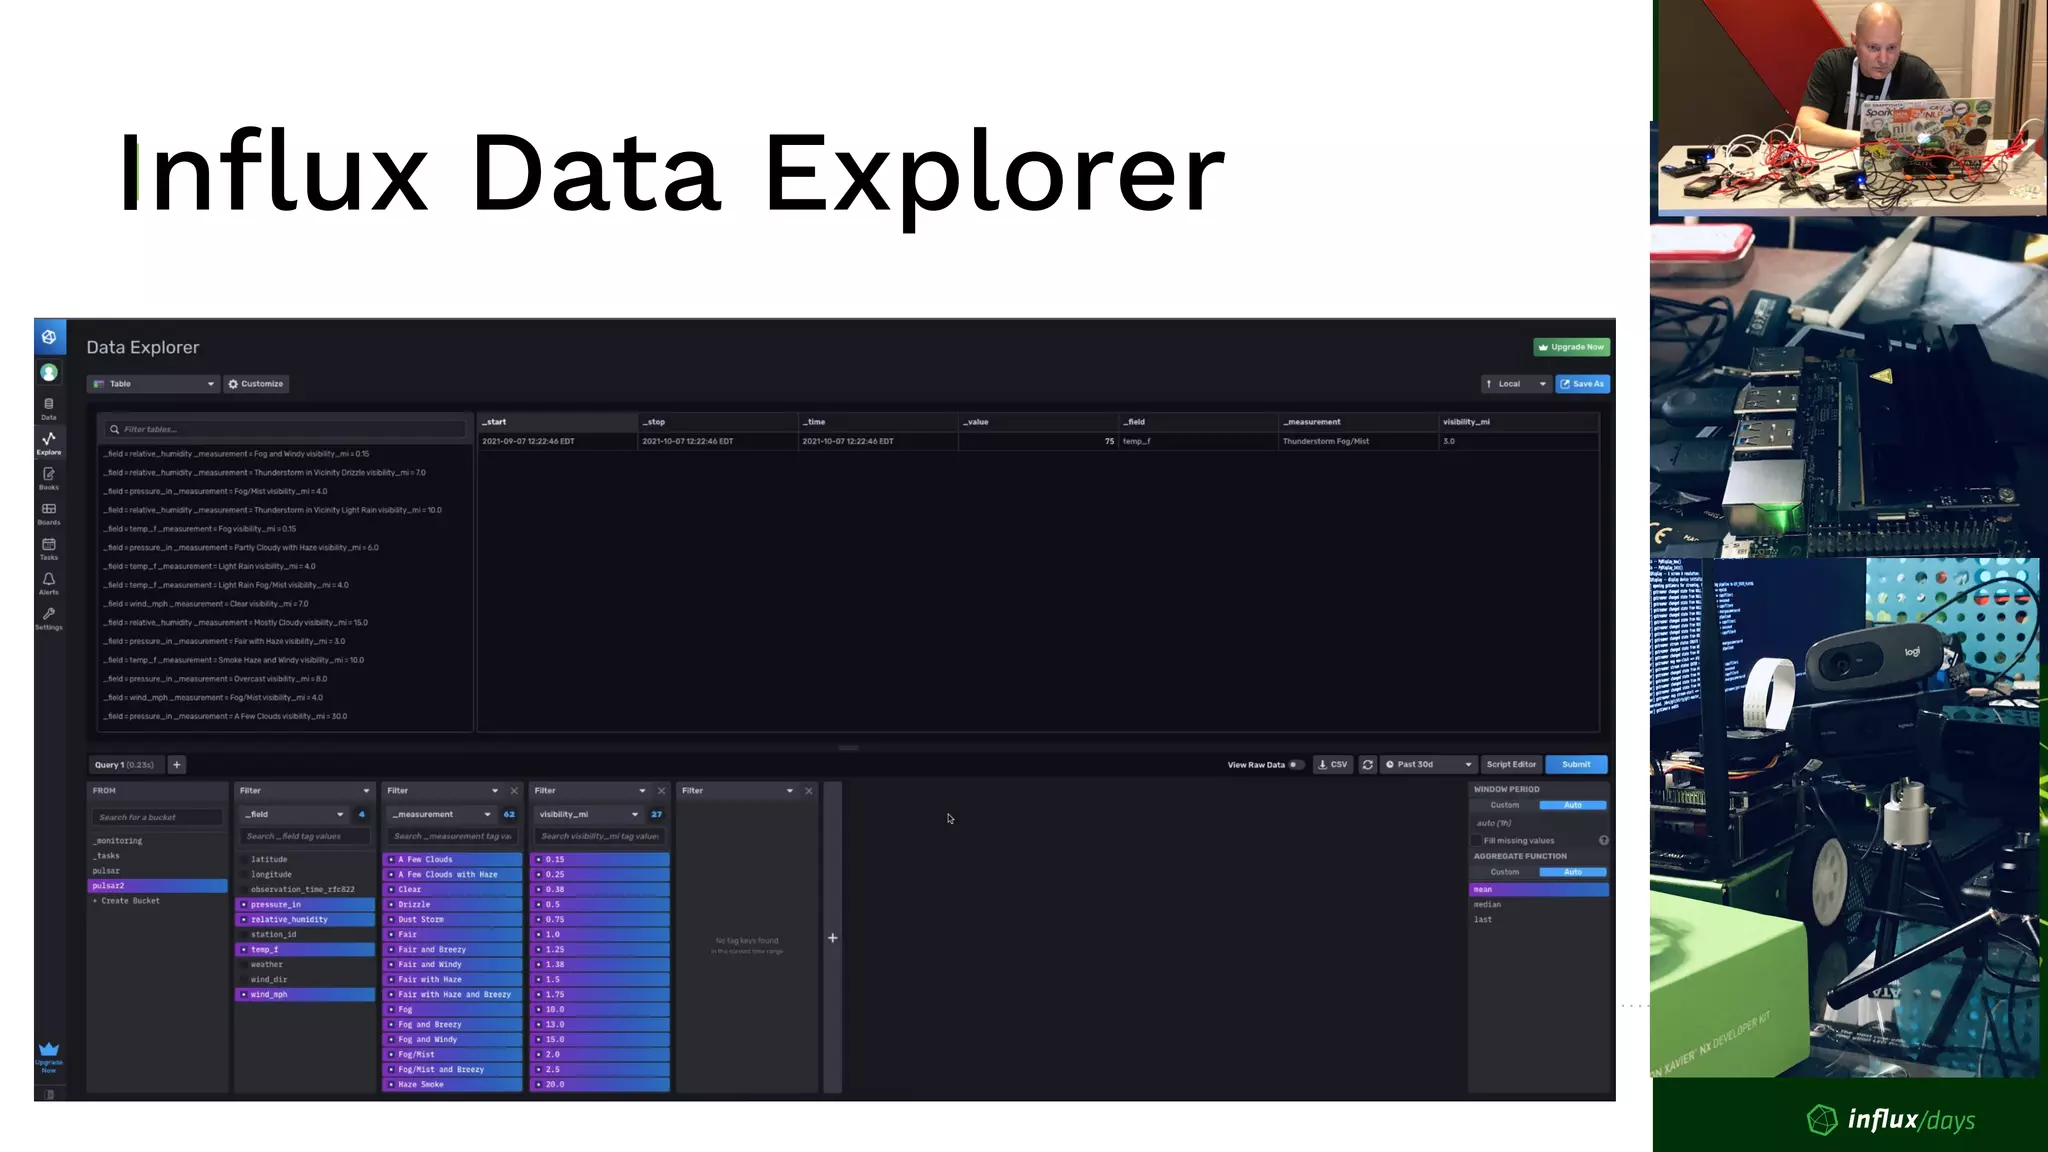
Task: Deselect the relative_humidity field
Action: 305,919
